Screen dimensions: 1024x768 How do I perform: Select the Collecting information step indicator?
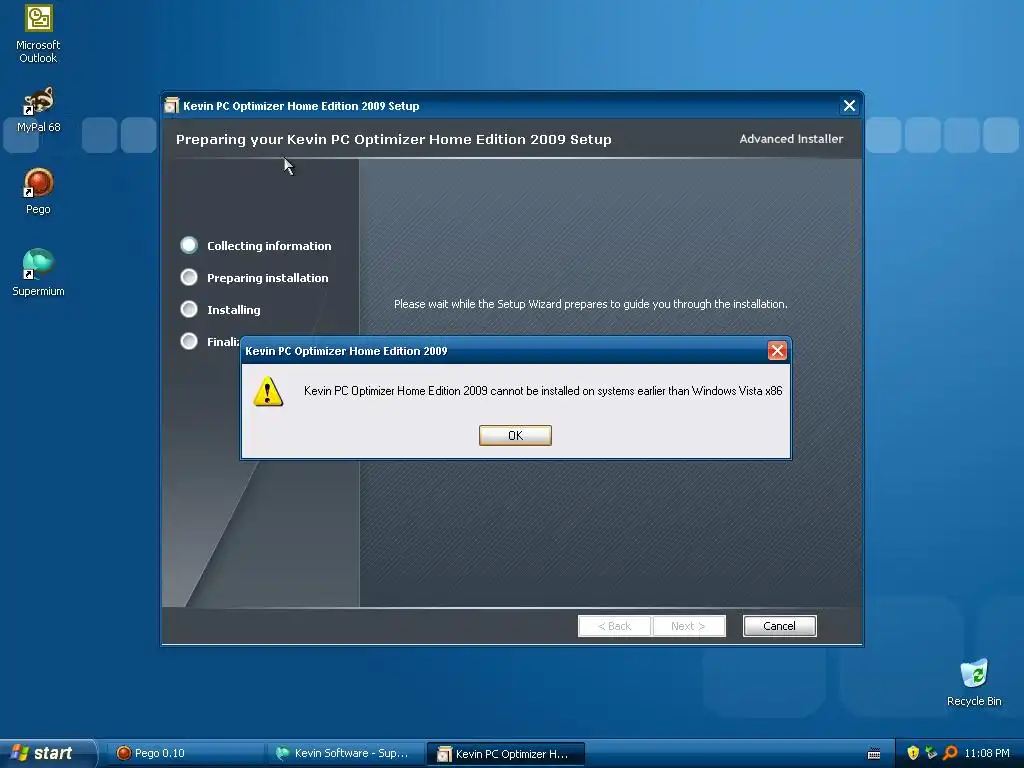click(189, 245)
